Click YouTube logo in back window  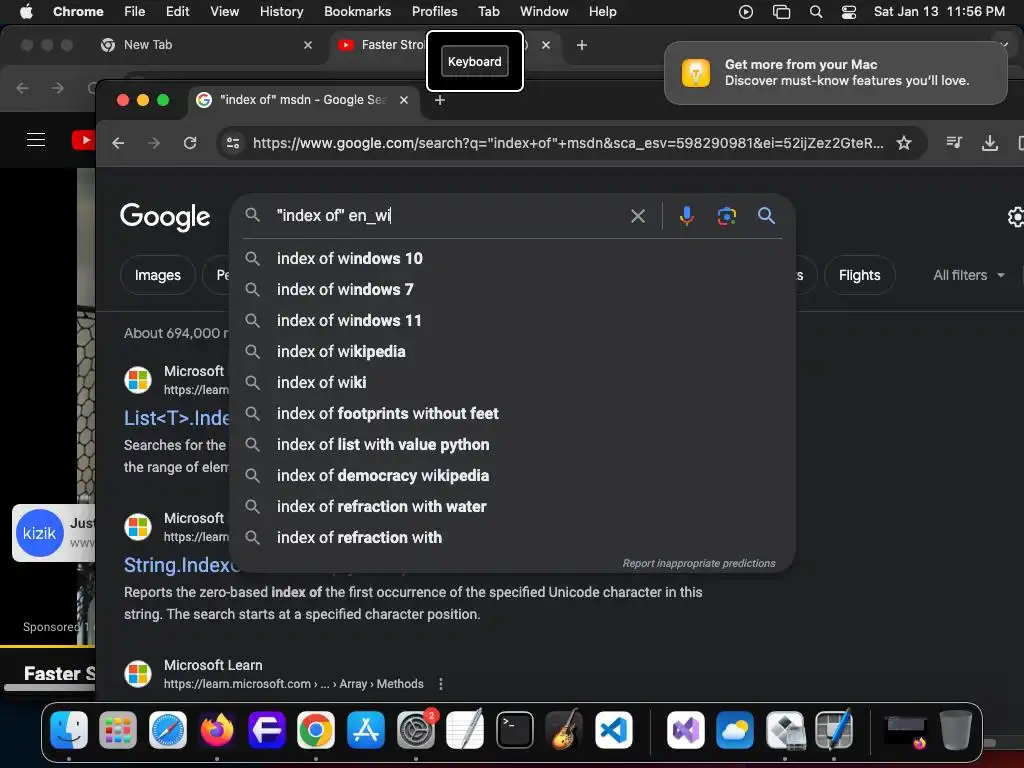pyautogui.click(x=83, y=140)
